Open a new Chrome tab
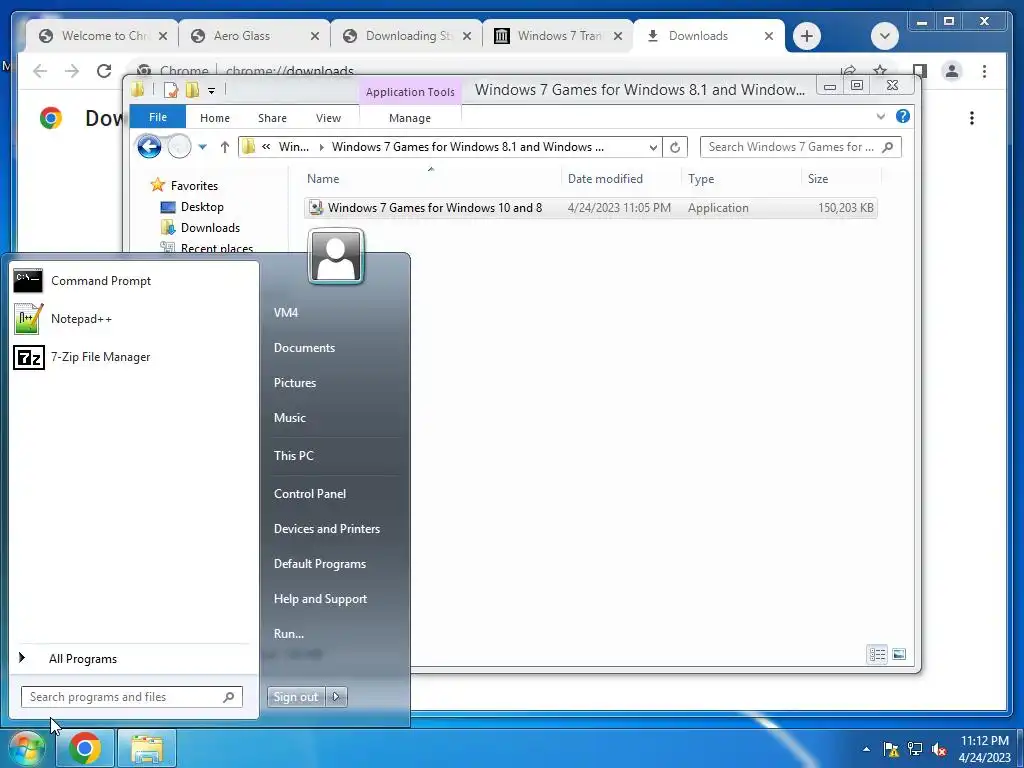Image resolution: width=1024 pixels, height=768 pixels. pyautogui.click(x=807, y=36)
